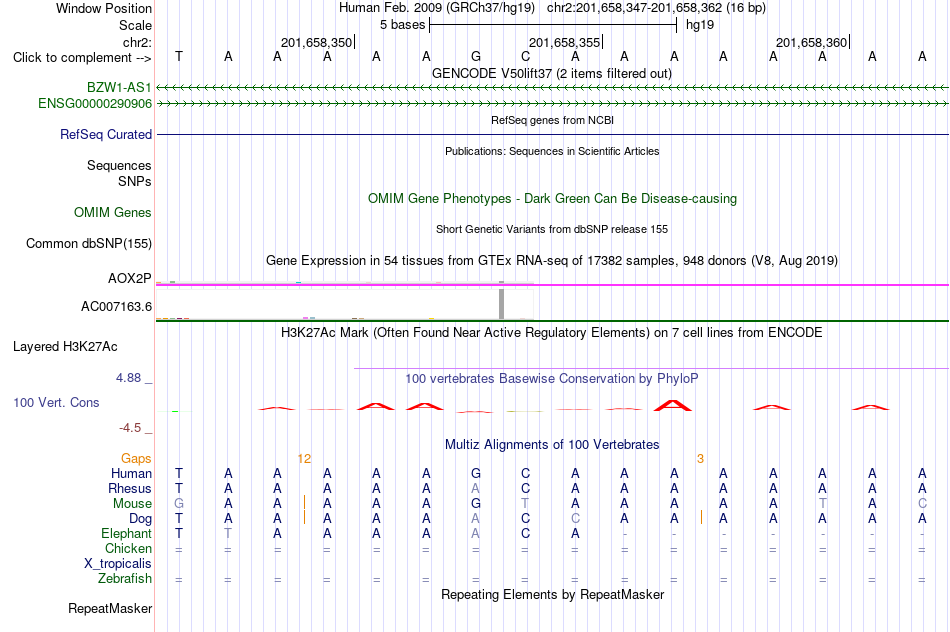The width and height of the screenshot is (950, 632).
Task: Click the BZW1-AS1 gene label
Action: [x=119, y=87]
